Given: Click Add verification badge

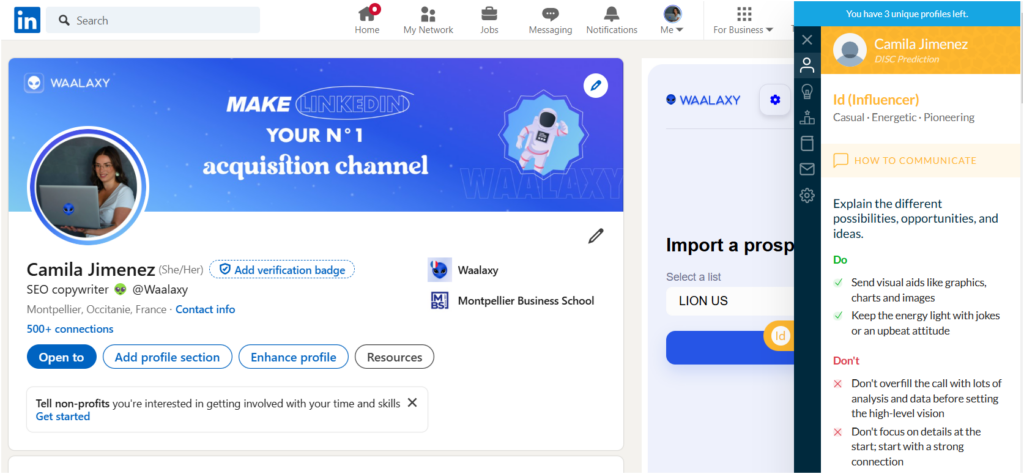Looking at the screenshot, I should click(282, 270).
